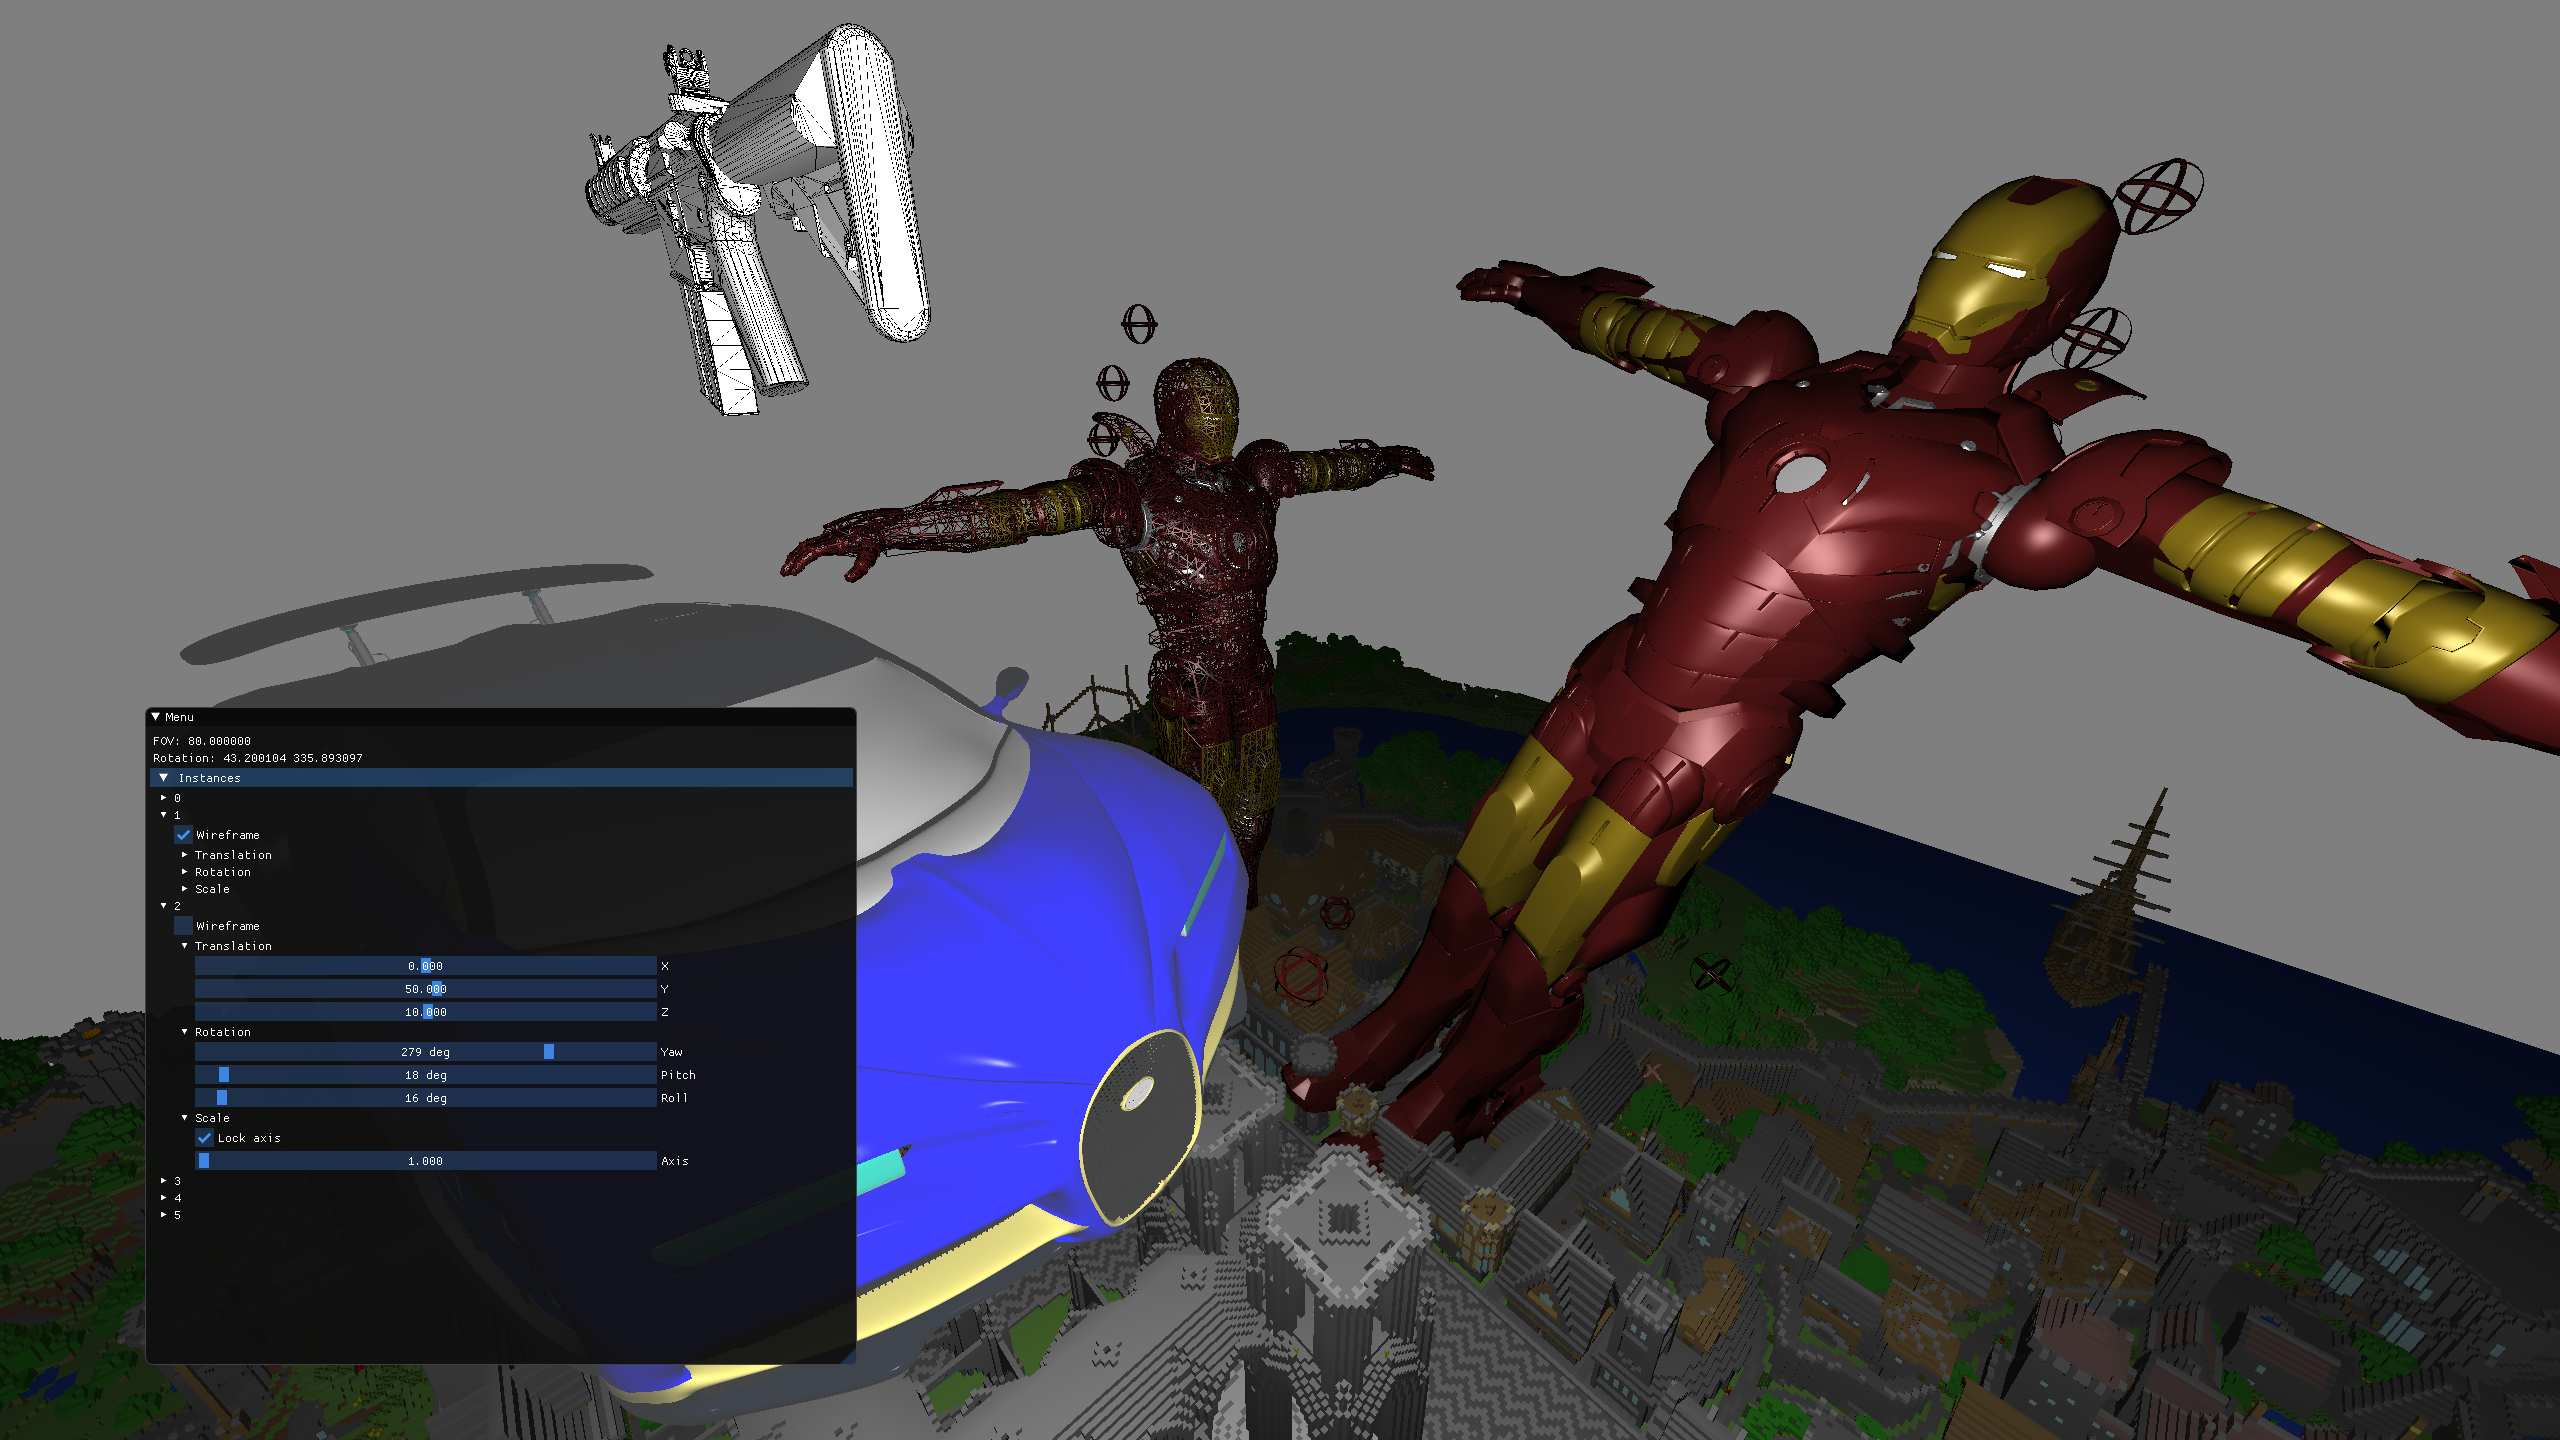Click the X translation value field

pos(425,966)
